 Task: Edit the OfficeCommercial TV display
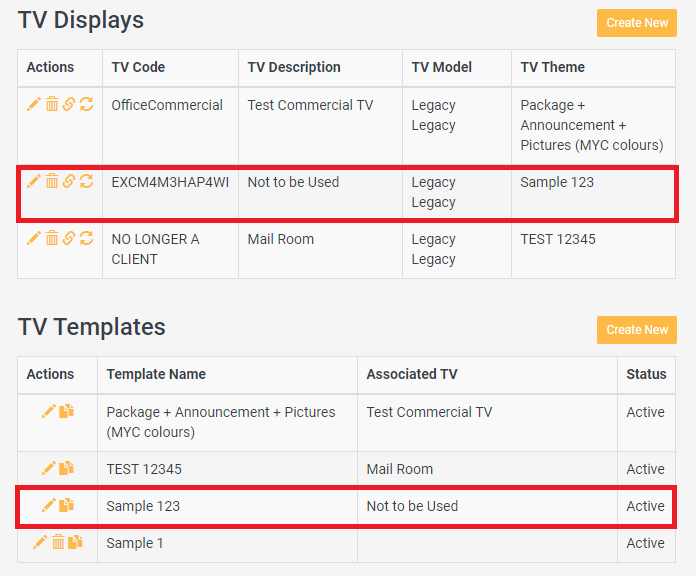pyautogui.click(x=34, y=105)
